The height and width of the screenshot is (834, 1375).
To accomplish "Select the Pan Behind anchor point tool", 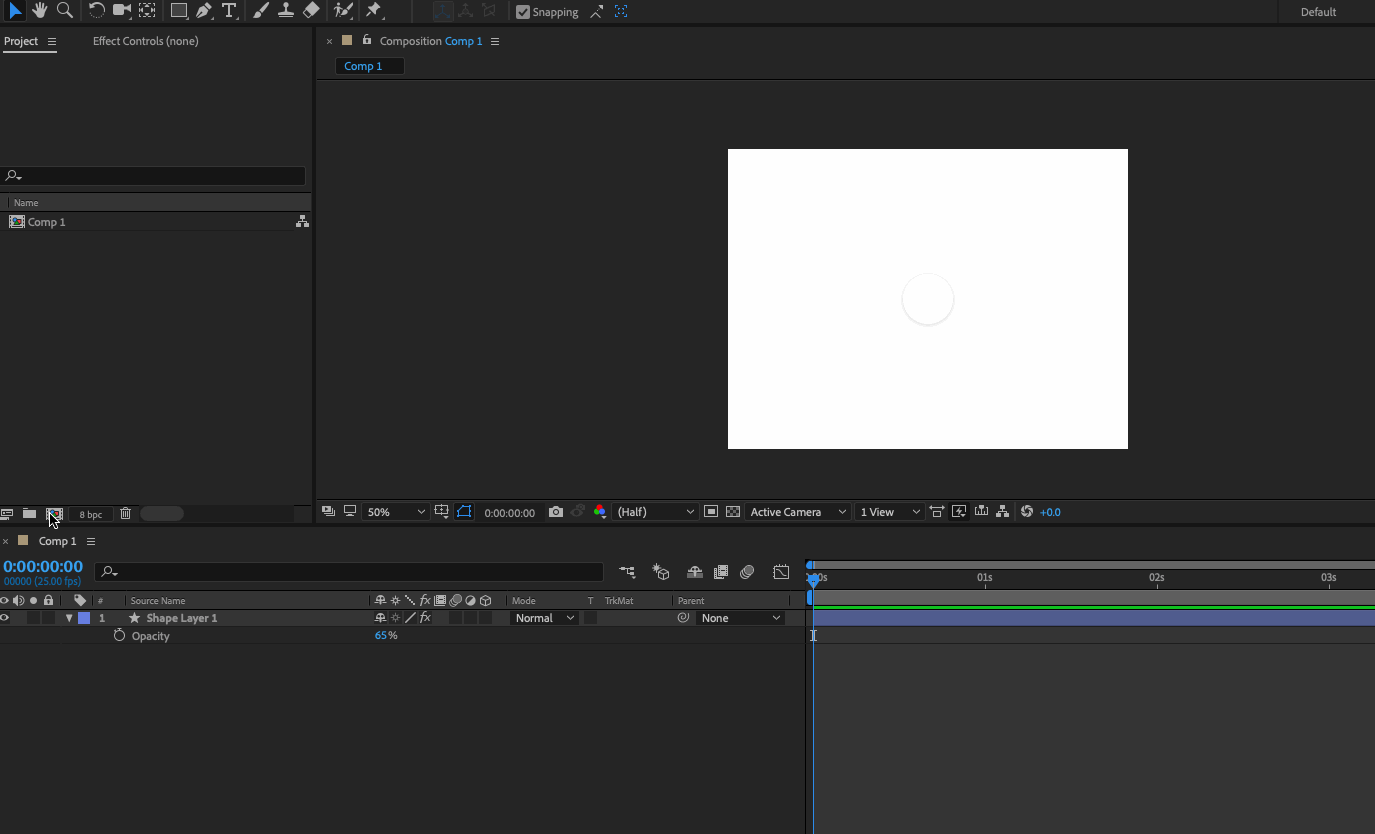I will click(147, 11).
